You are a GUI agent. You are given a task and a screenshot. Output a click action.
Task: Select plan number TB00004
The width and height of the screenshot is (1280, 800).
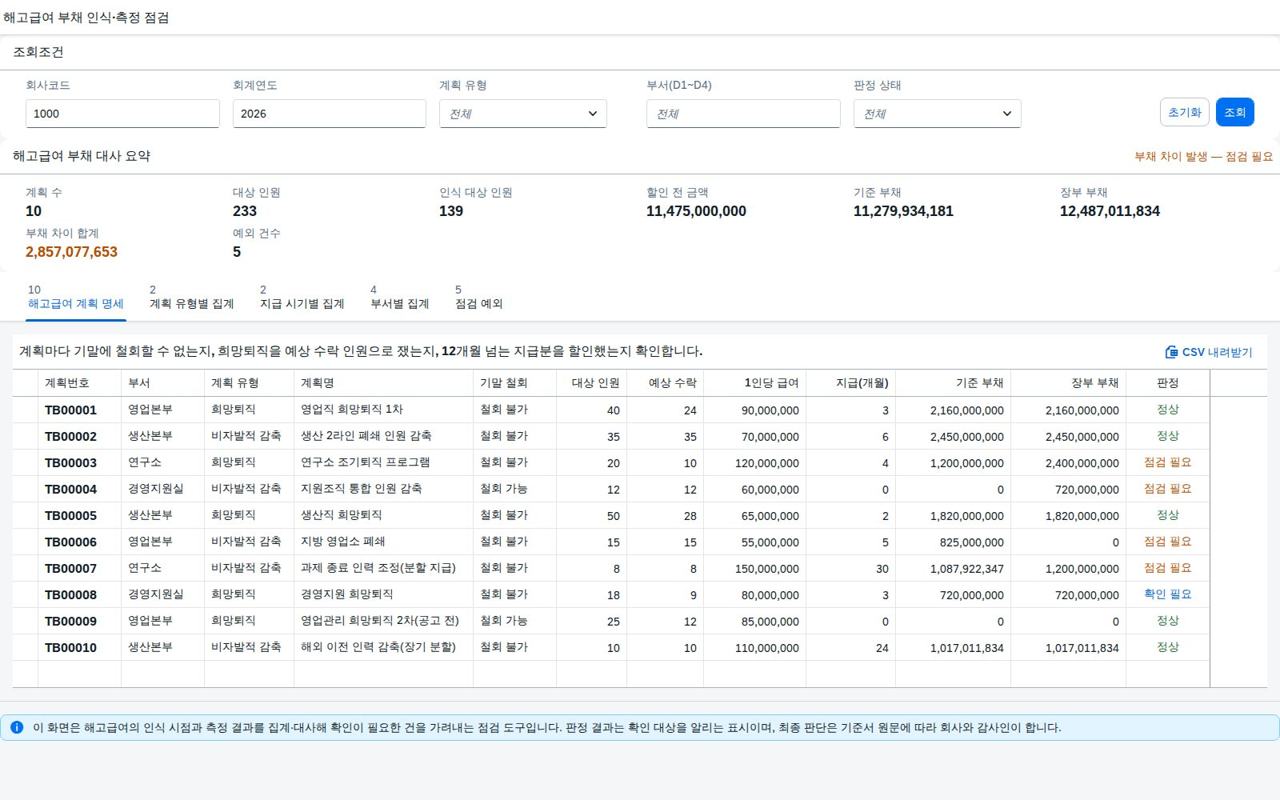pyautogui.click(x=71, y=489)
